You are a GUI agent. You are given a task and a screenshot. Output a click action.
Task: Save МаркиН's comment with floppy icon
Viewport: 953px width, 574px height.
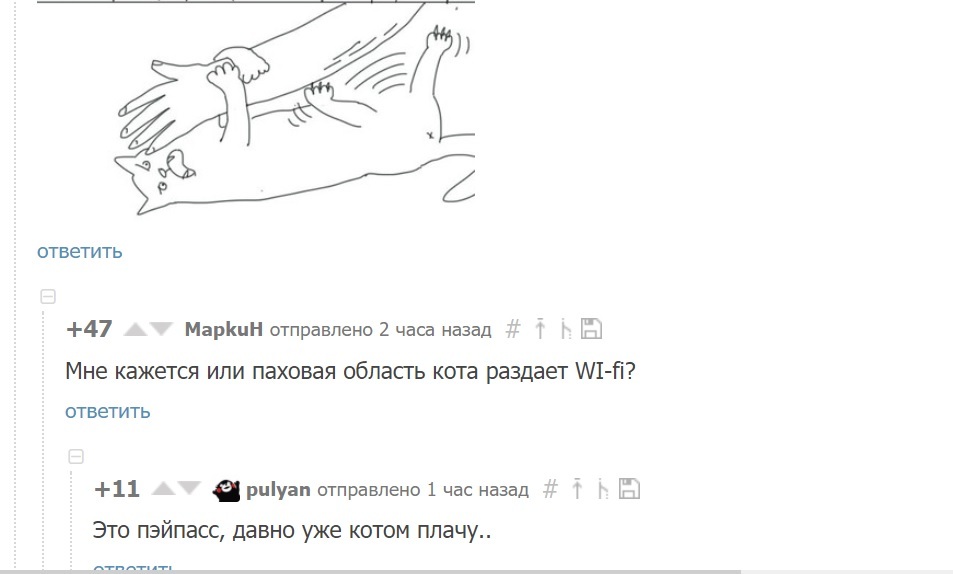click(x=591, y=329)
